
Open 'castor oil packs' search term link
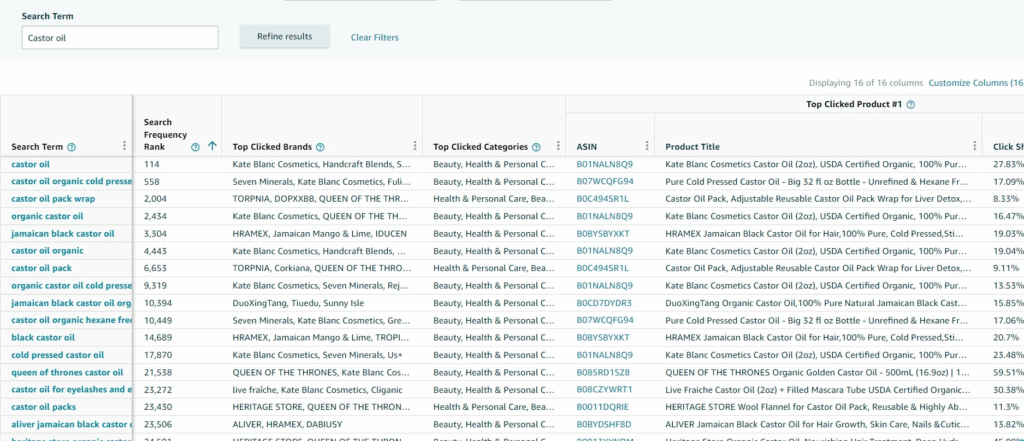(x=44, y=407)
